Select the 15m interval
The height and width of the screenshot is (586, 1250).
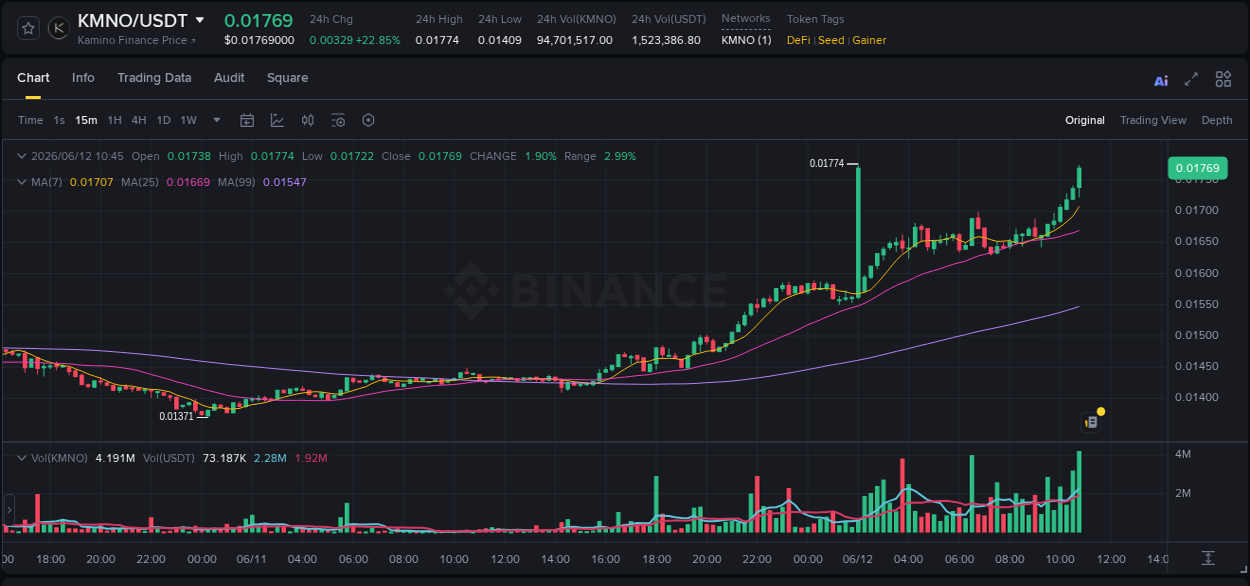click(86, 120)
